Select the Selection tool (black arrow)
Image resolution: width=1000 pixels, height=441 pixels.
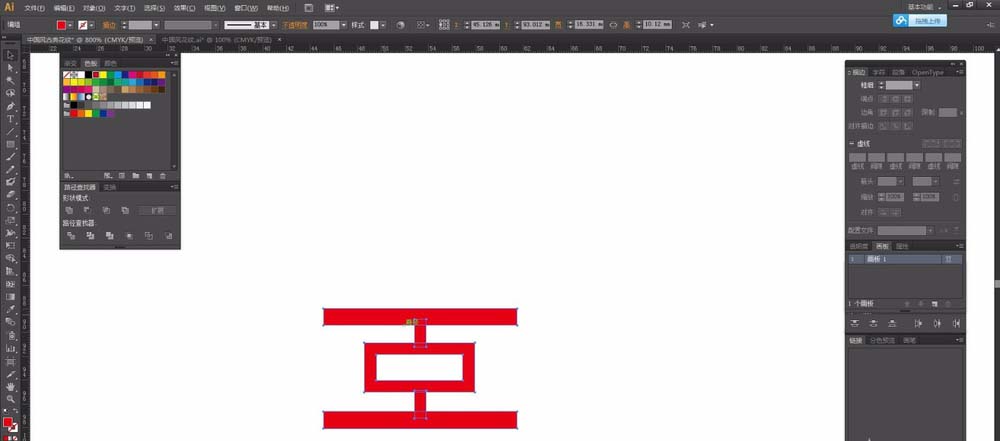pyautogui.click(x=10, y=56)
